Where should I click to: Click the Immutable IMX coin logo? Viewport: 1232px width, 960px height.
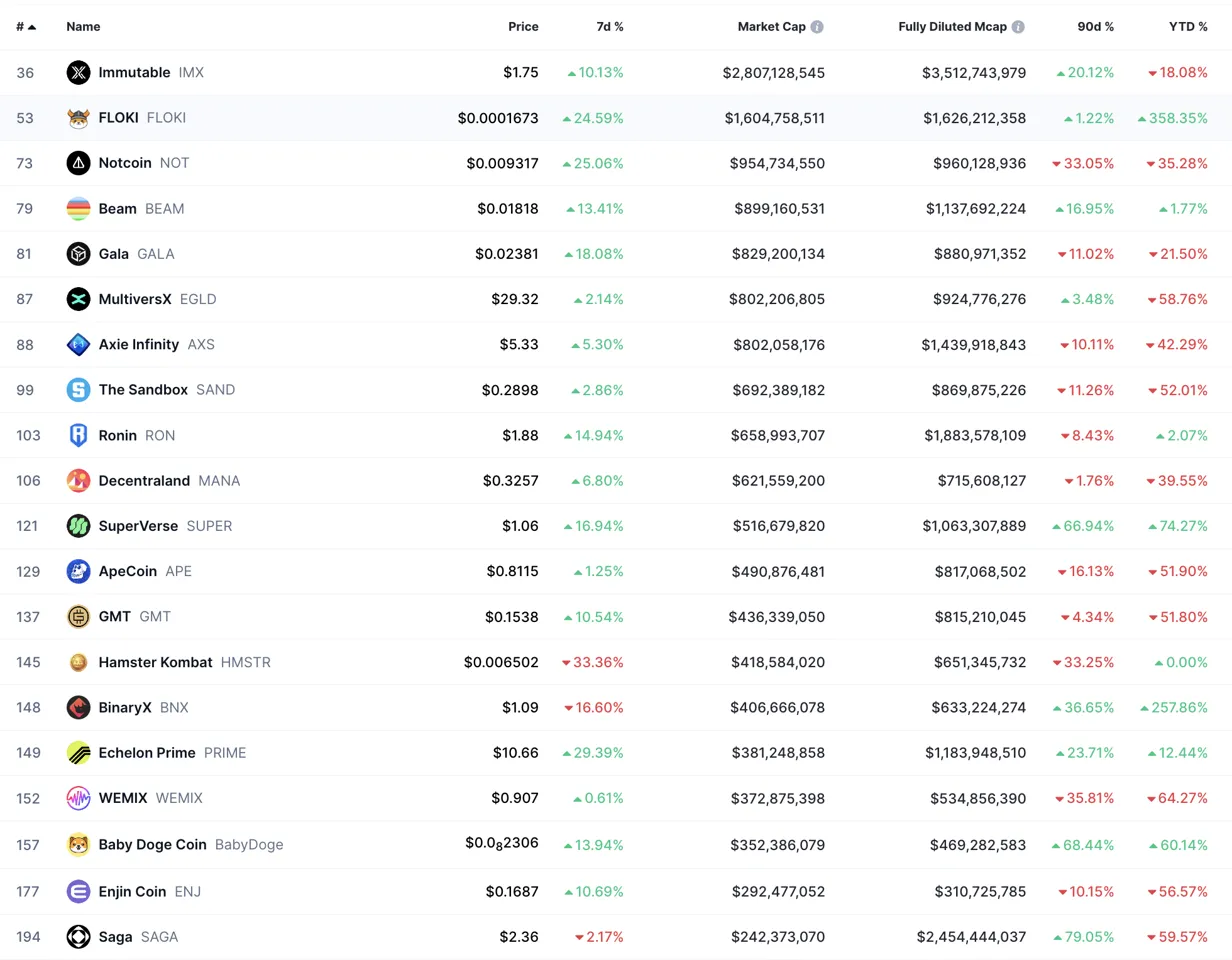coord(78,72)
